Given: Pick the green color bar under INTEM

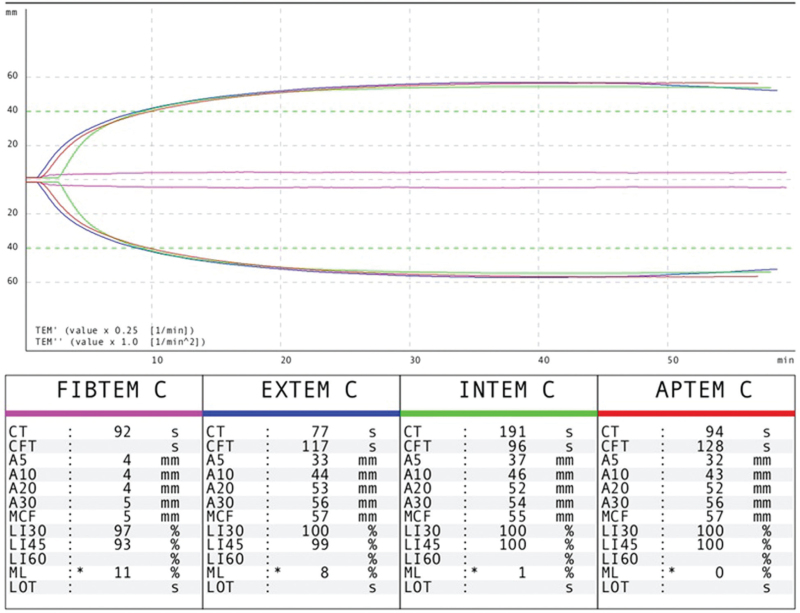Looking at the screenshot, I should click(x=498, y=412).
